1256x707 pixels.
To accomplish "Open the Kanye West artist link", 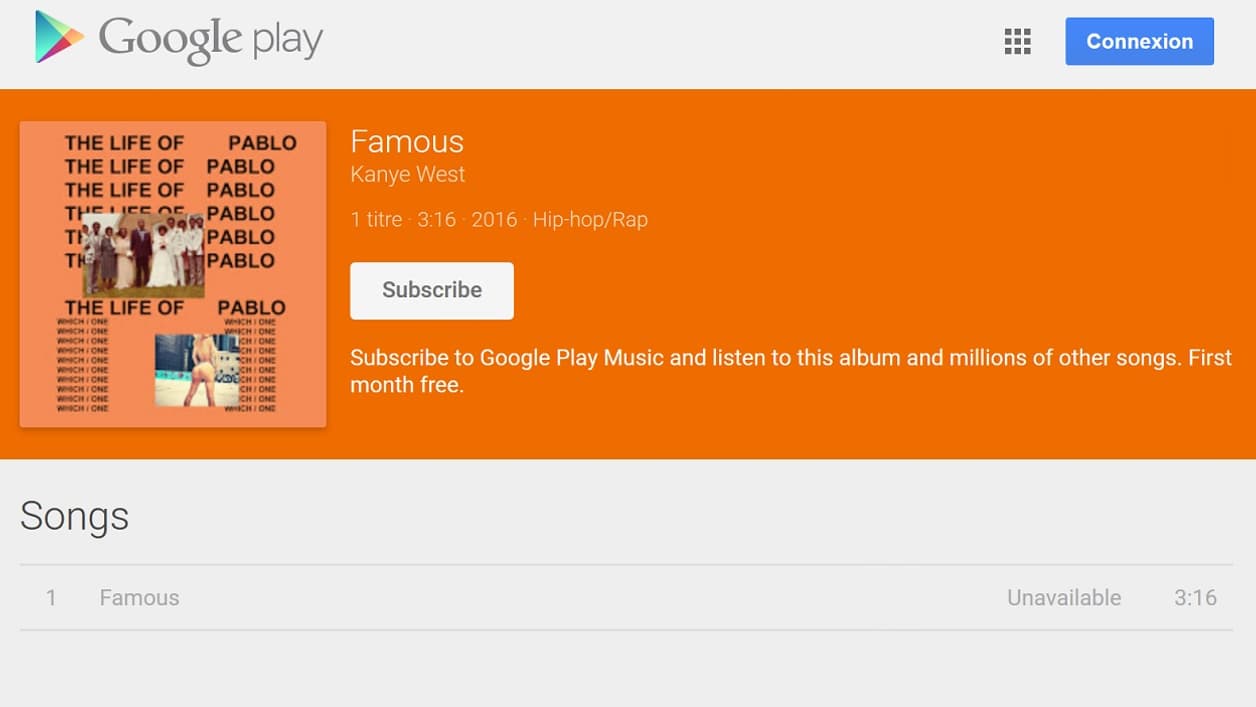I will point(407,174).
